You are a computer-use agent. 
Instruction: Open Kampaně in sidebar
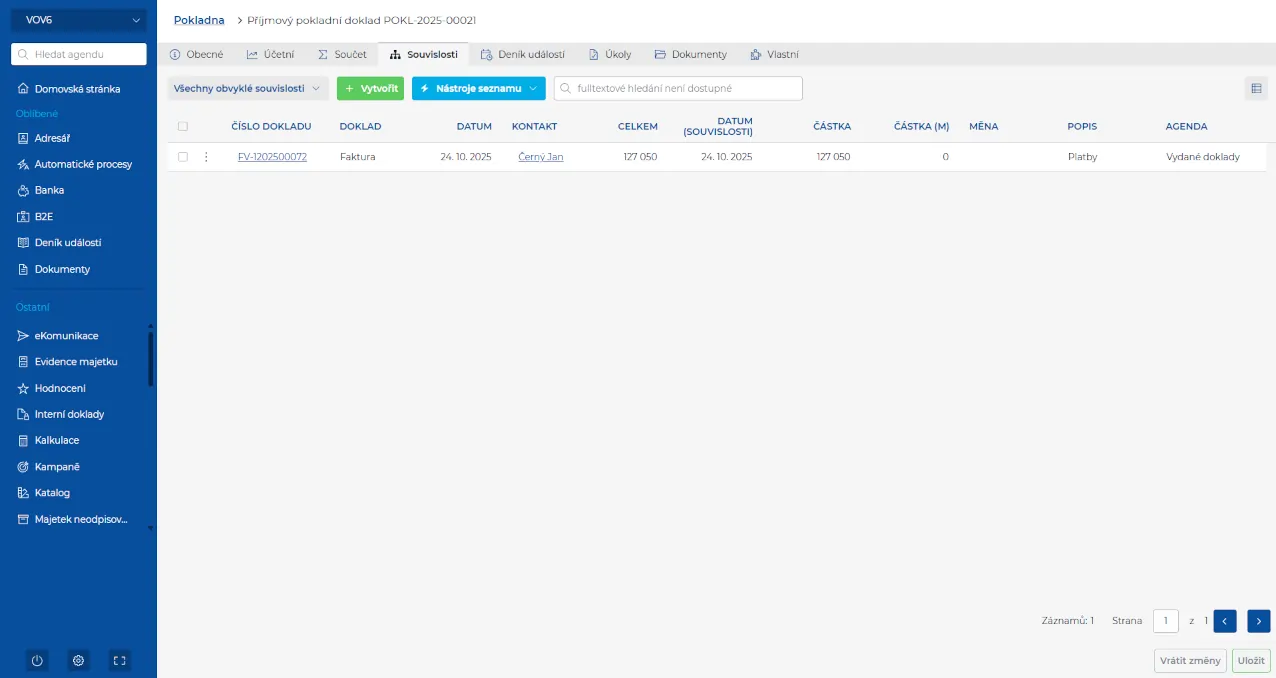coord(56,467)
